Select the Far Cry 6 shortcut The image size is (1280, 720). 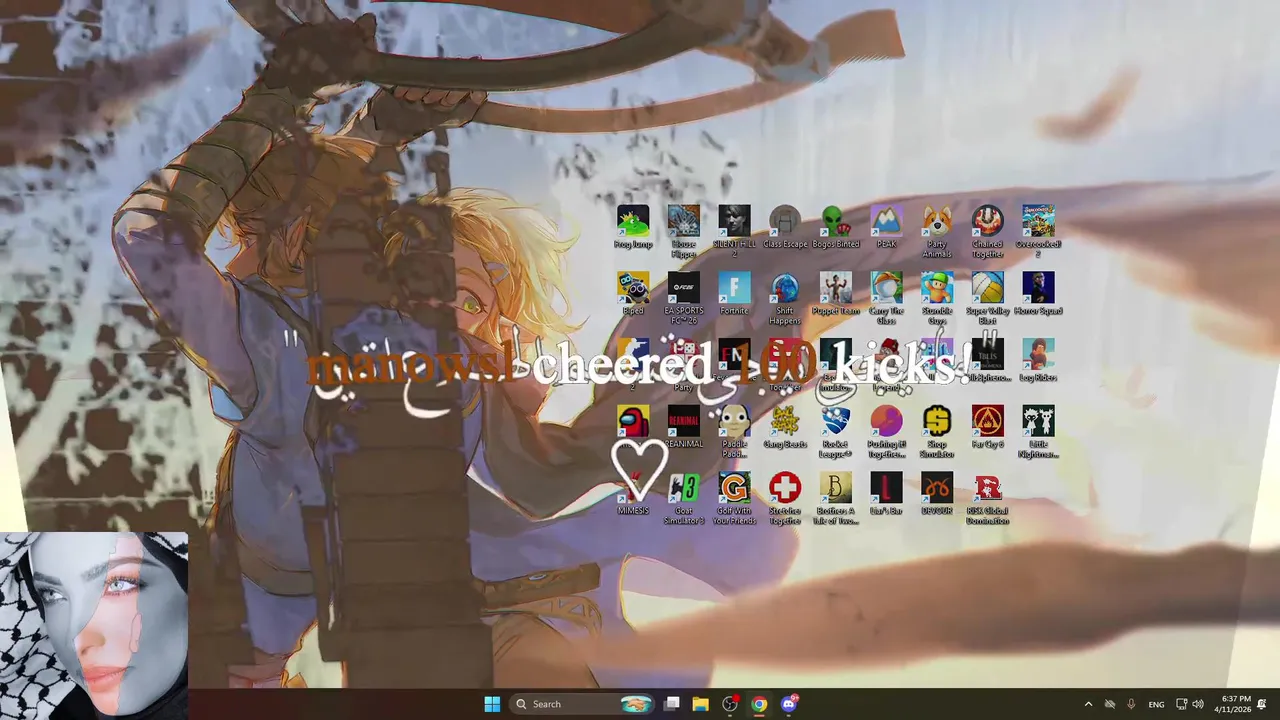click(x=987, y=427)
